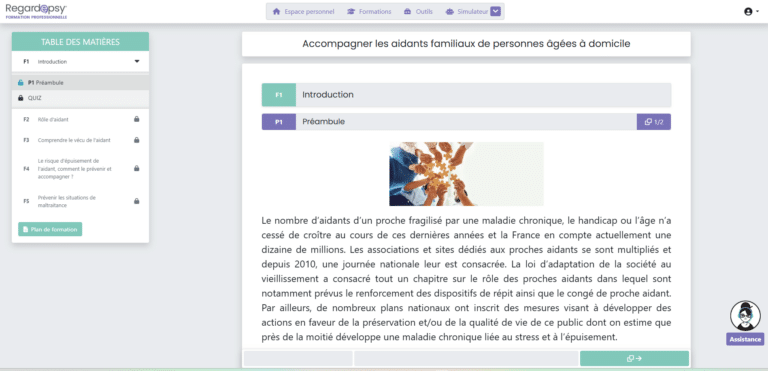The image size is (768, 371).
Task: Open the Formations menu item
Action: [369, 12]
